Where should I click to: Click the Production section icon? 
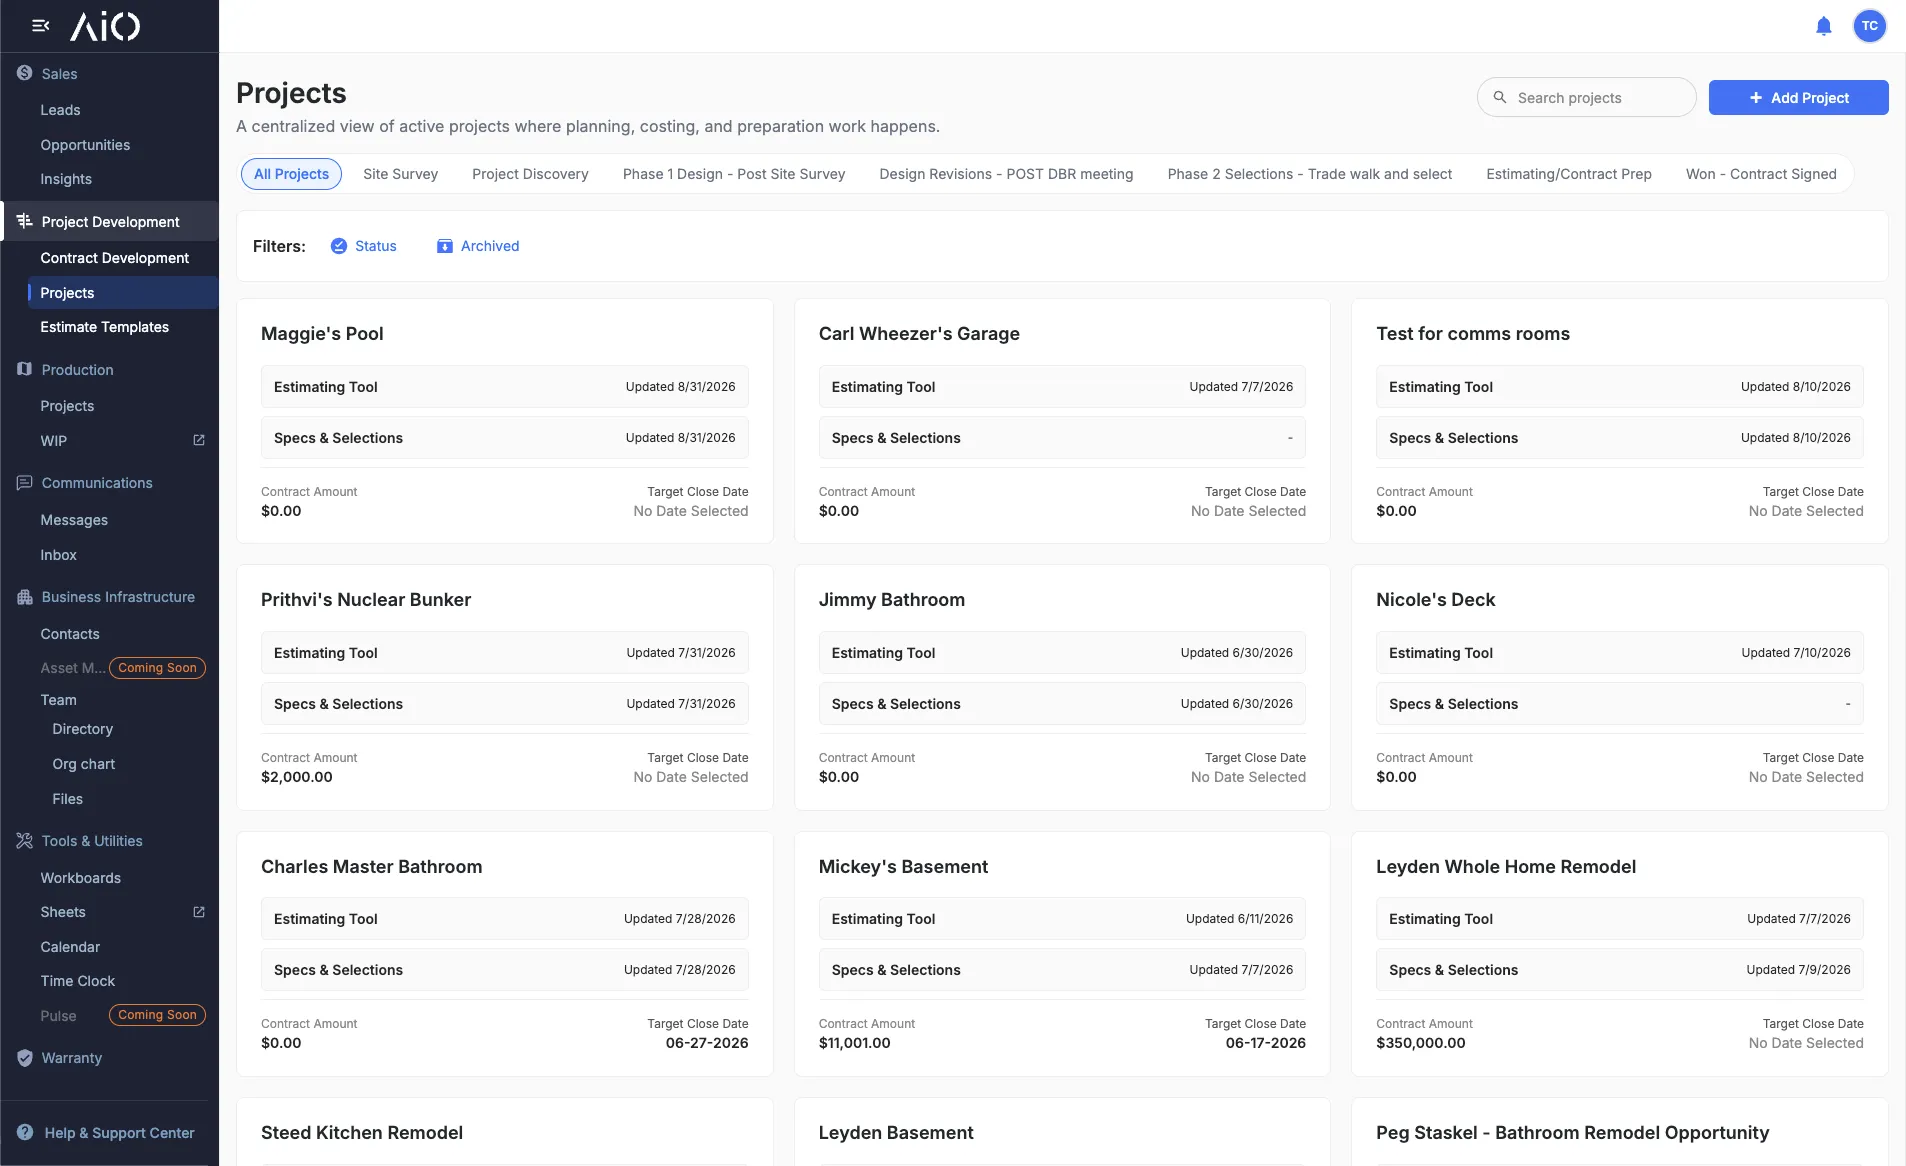(x=25, y=369)
